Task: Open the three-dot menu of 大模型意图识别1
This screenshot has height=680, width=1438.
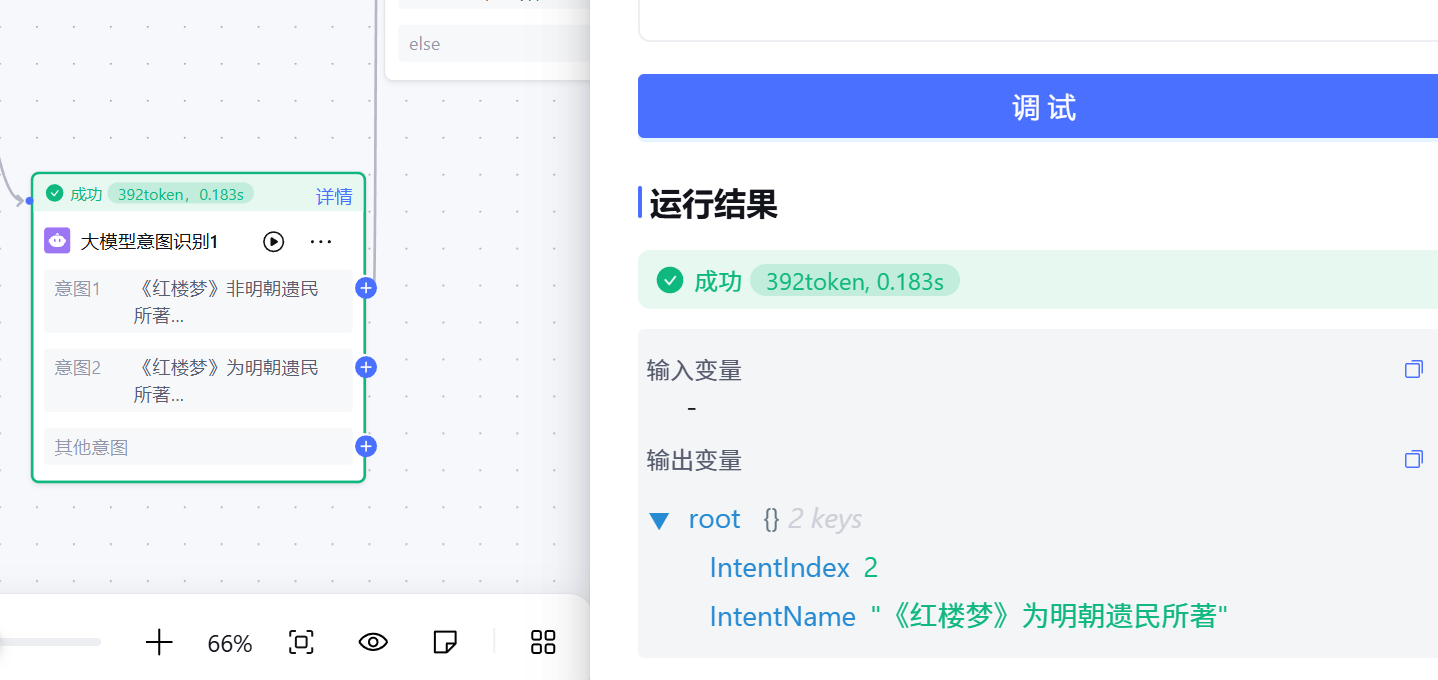Action: pos(321,241)
